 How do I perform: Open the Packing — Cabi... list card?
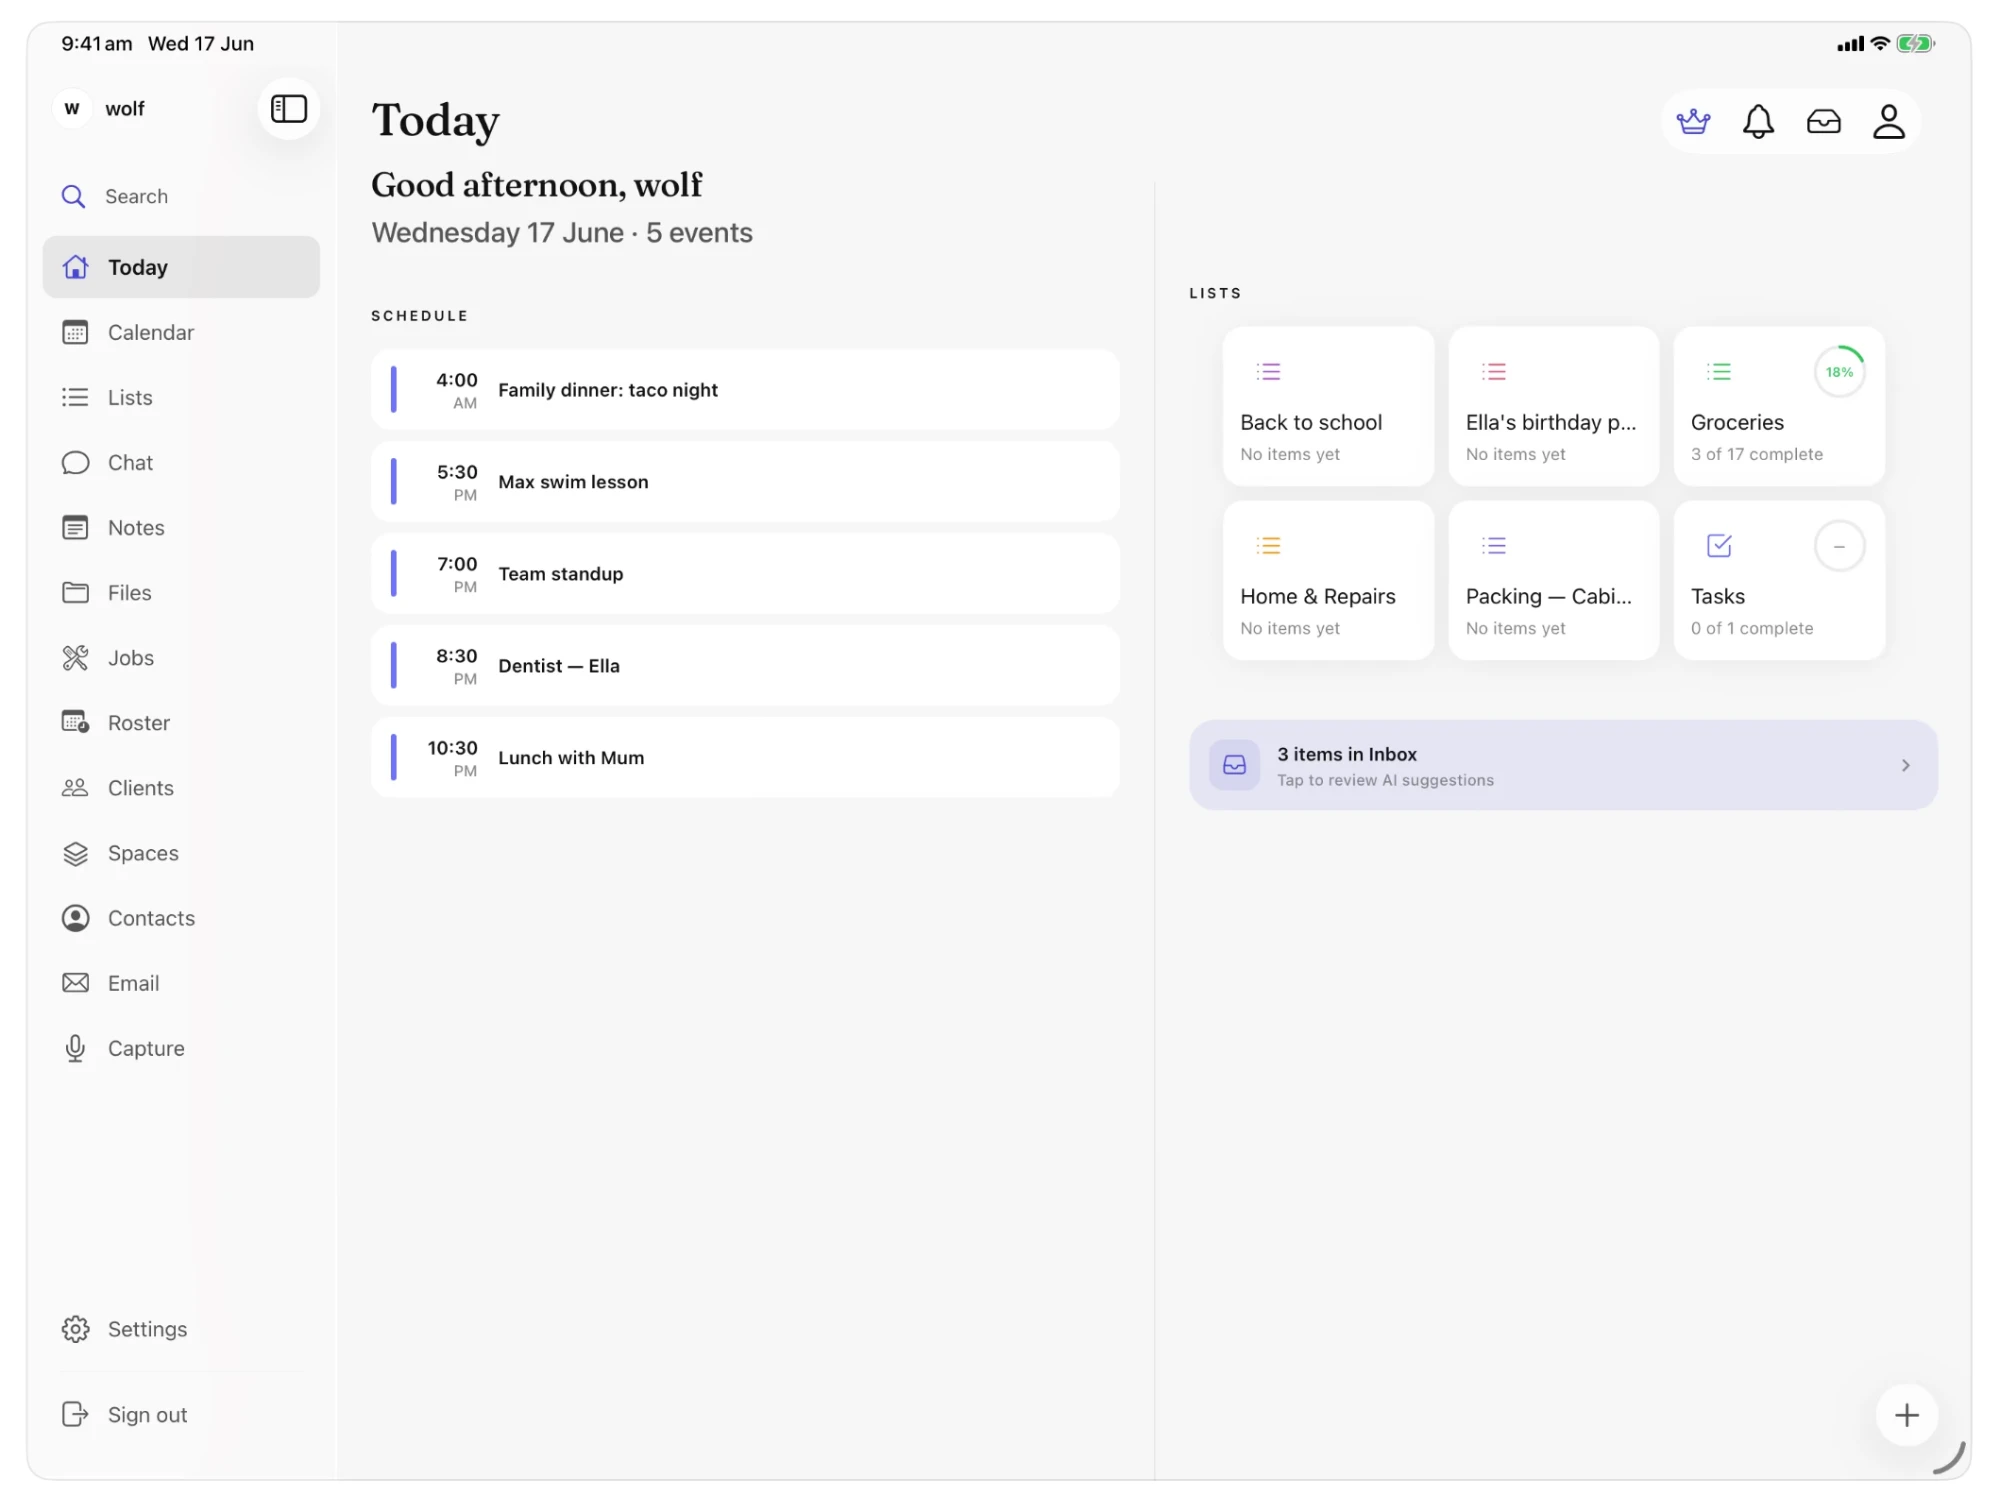(1553, 581)
